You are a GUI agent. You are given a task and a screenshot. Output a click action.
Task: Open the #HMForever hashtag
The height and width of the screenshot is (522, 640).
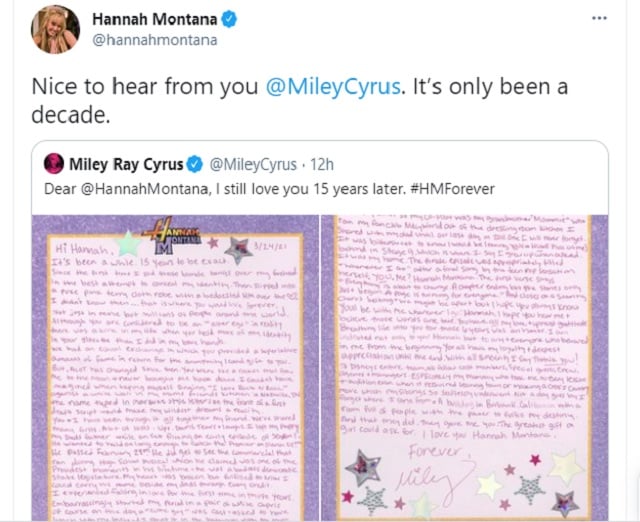coord(451,189)
